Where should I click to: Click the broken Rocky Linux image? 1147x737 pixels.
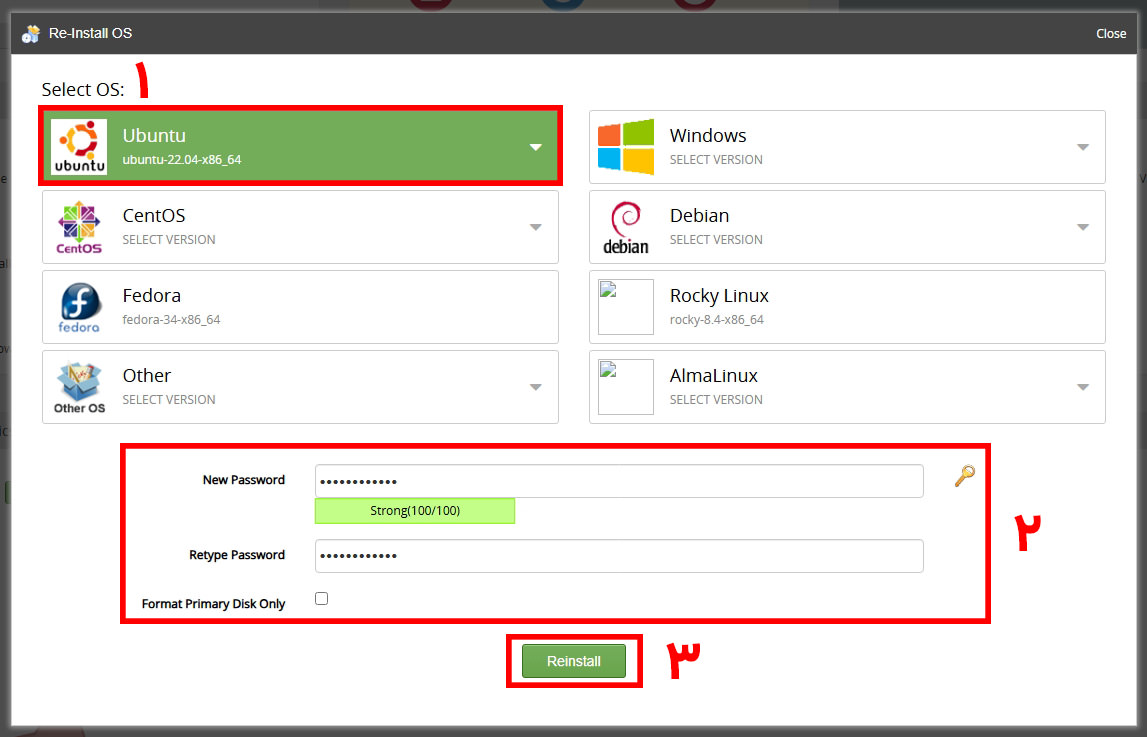click(x=625, y=307)
